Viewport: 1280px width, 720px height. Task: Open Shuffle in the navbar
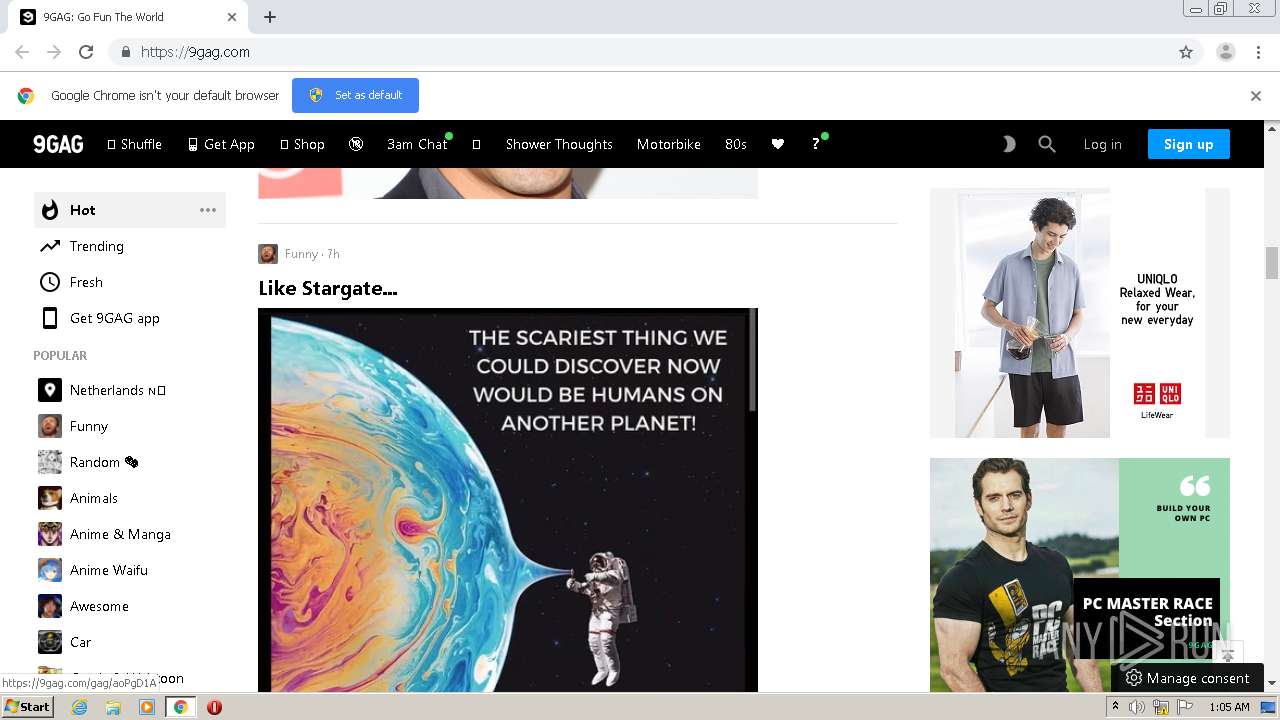click(x=134, y=144)
